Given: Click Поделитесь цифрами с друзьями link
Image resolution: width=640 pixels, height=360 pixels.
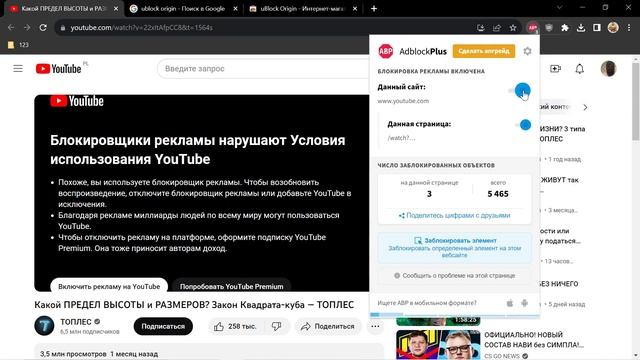Looking at the screenshot, I should point(454,216).
